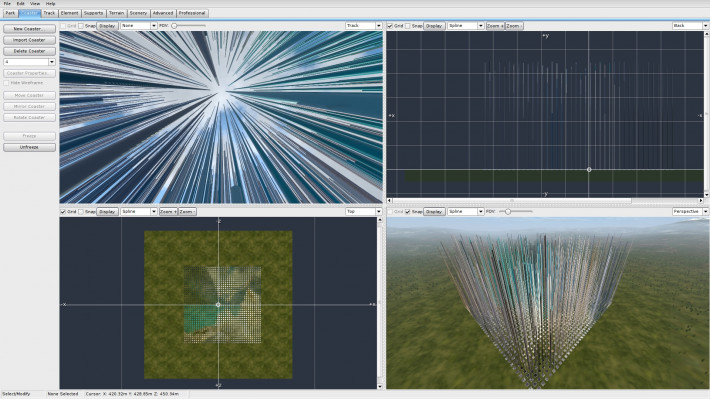This screenshot has width=710, height=399.
Task: Enable Snap checkbox in the Top view
Action: (81, 212)
